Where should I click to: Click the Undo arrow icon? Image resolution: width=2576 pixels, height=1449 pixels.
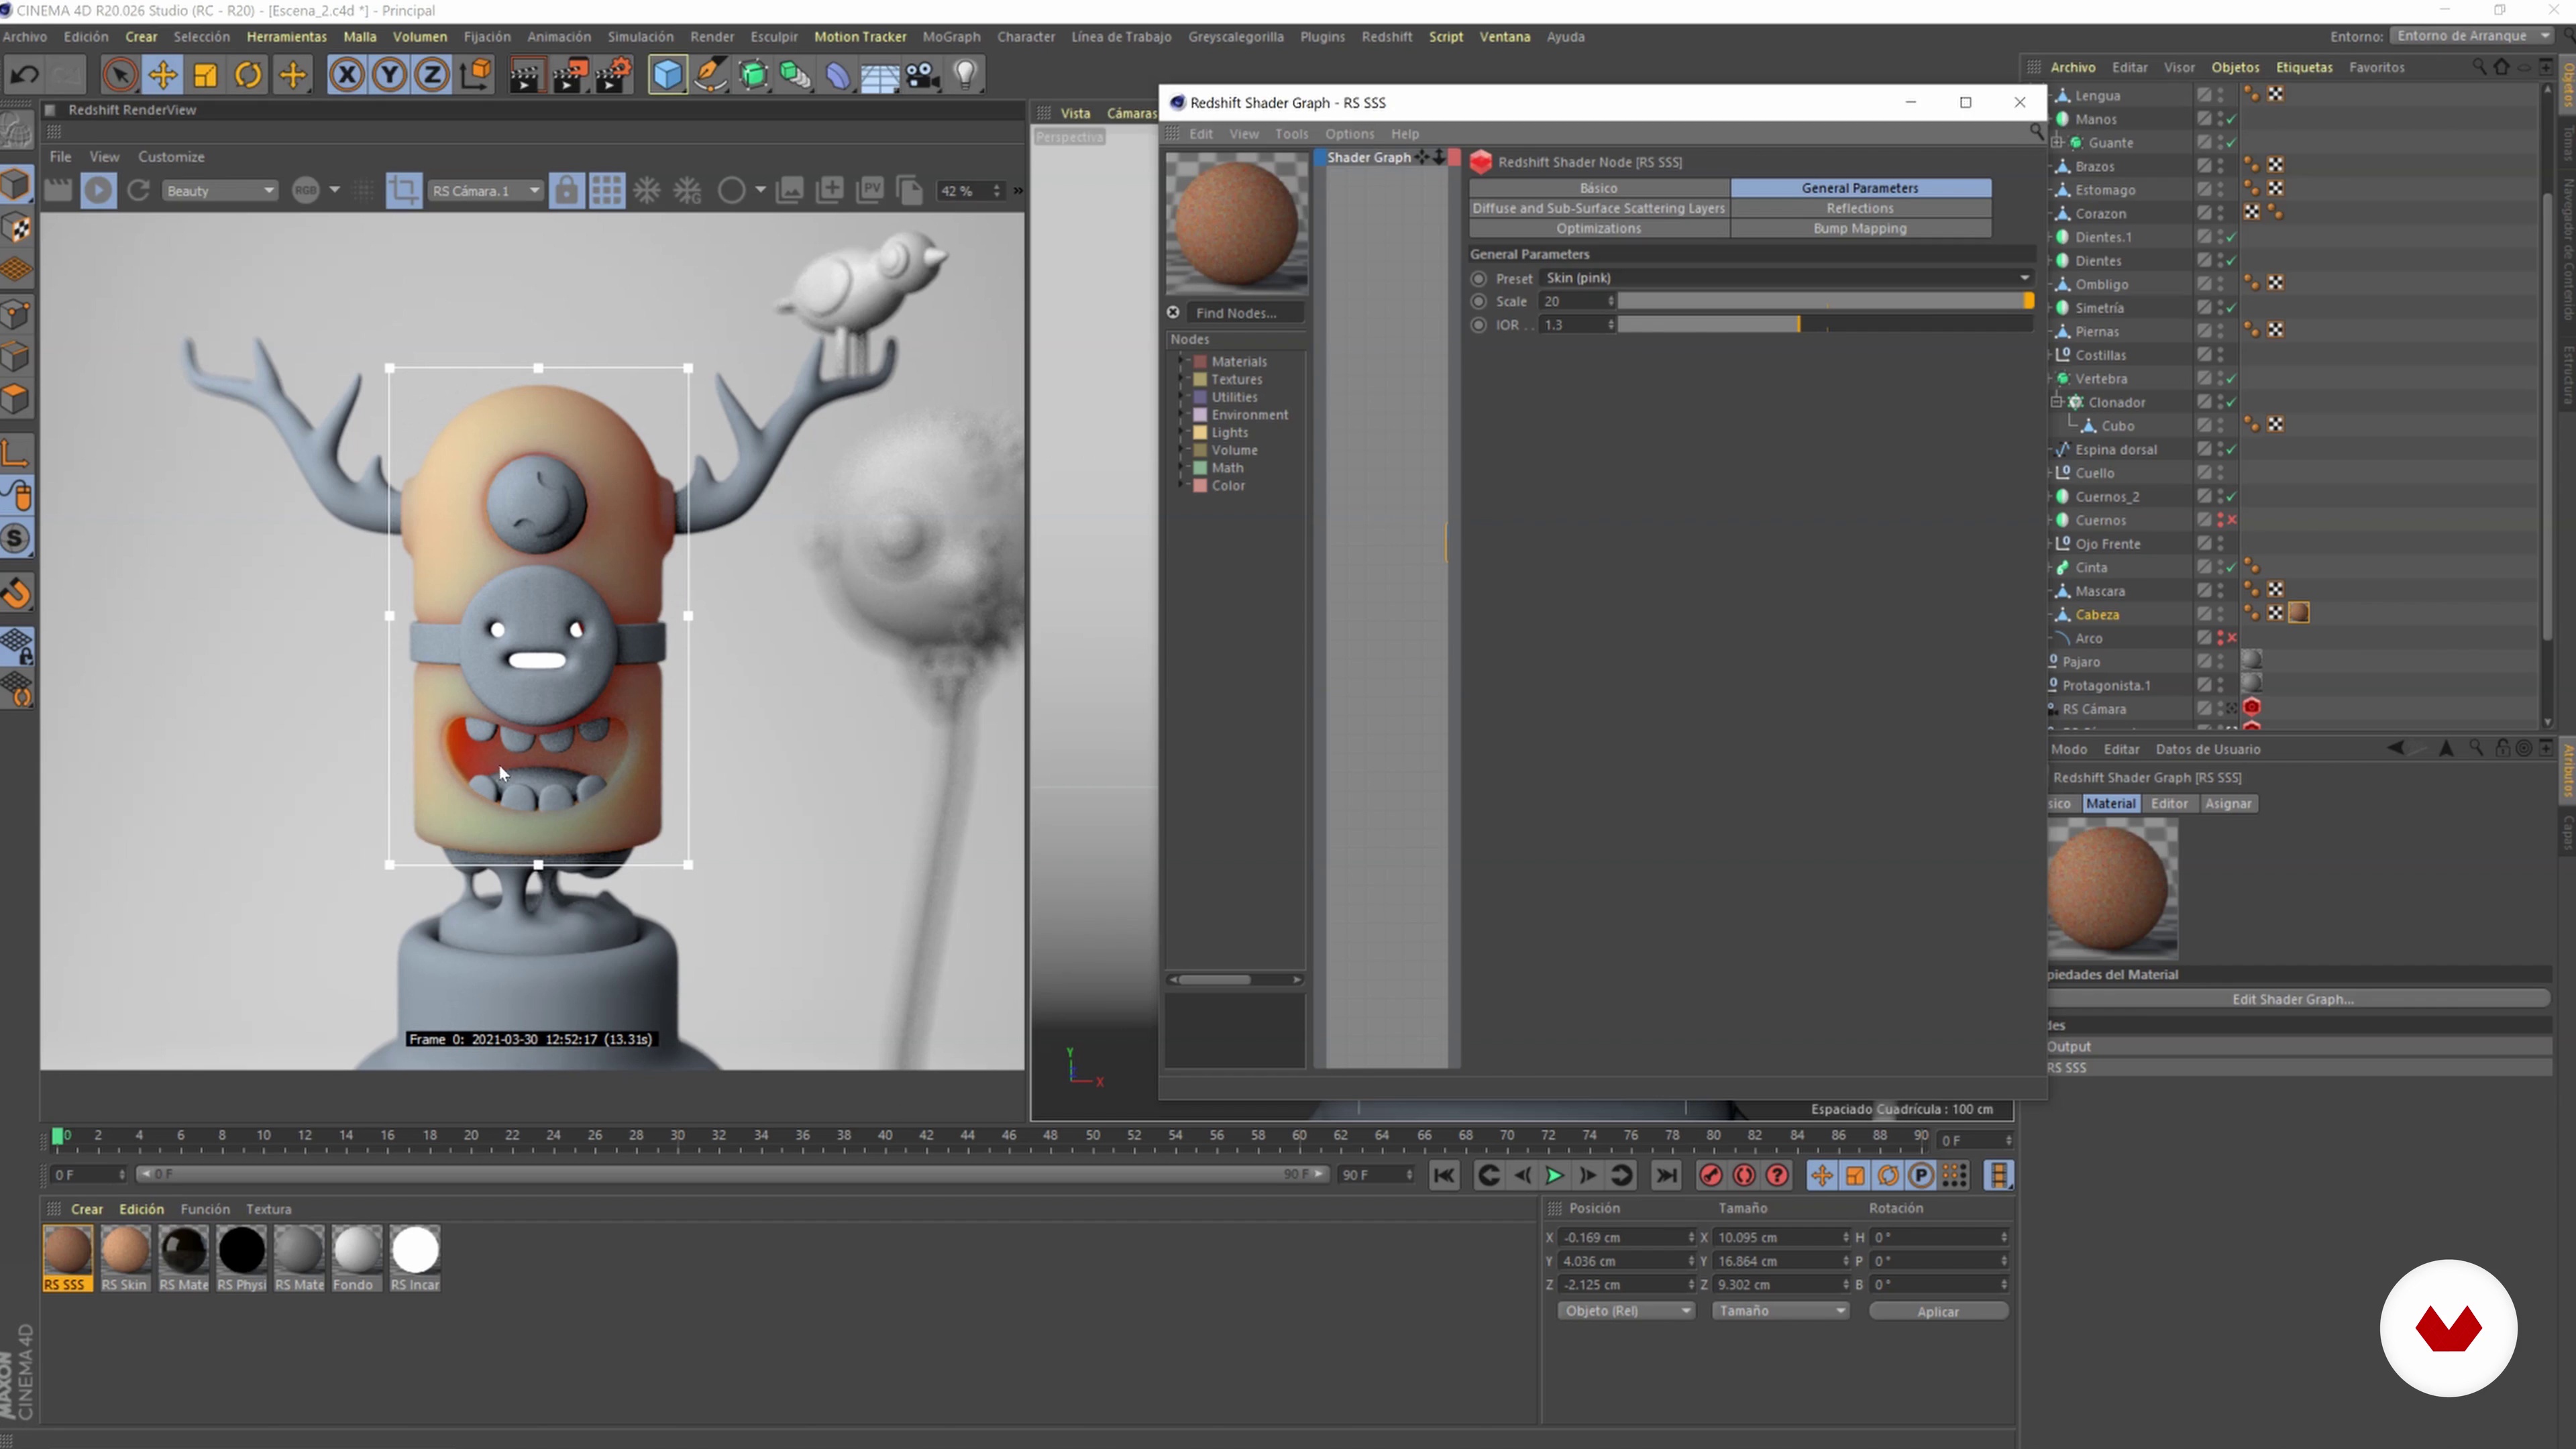(x=25, y=75)
